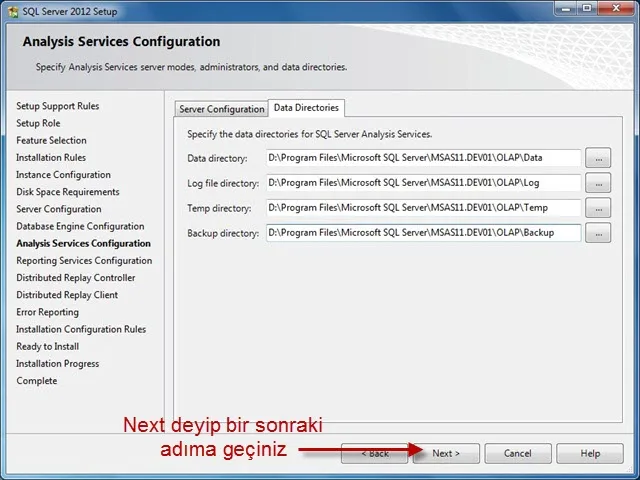Click the Distributed Replay Client step
This screenshot has width=640, height=480.
tap(67, 295)
